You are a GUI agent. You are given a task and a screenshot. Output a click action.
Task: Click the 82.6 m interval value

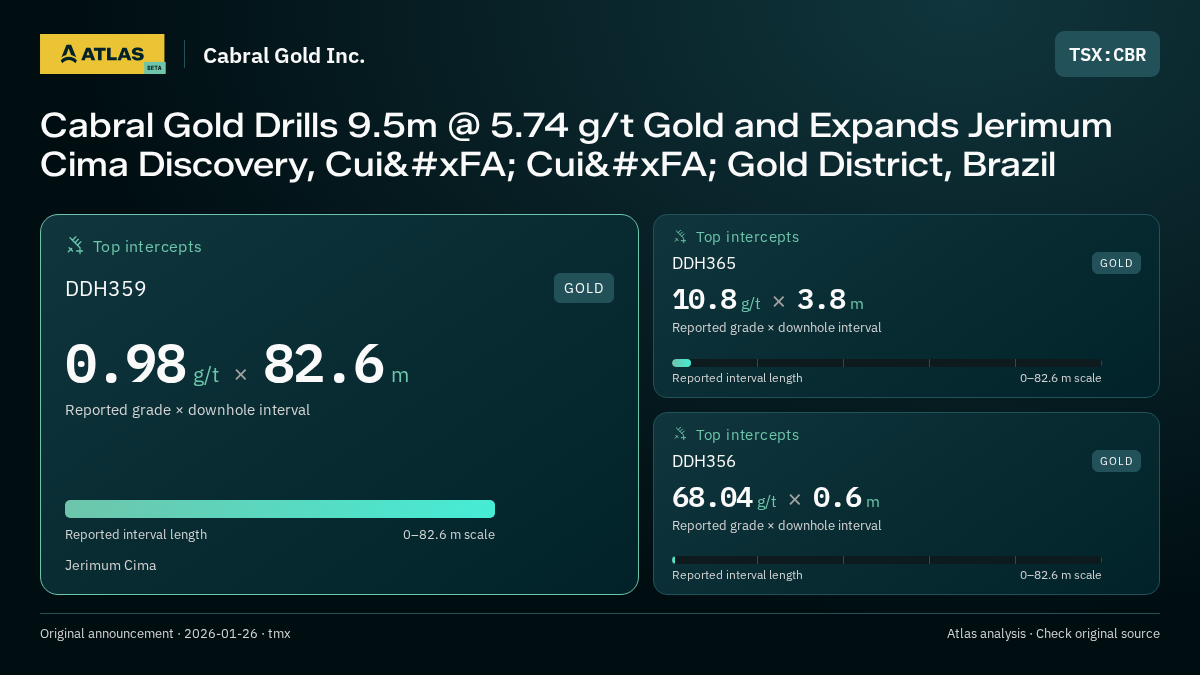click(336, 365)
